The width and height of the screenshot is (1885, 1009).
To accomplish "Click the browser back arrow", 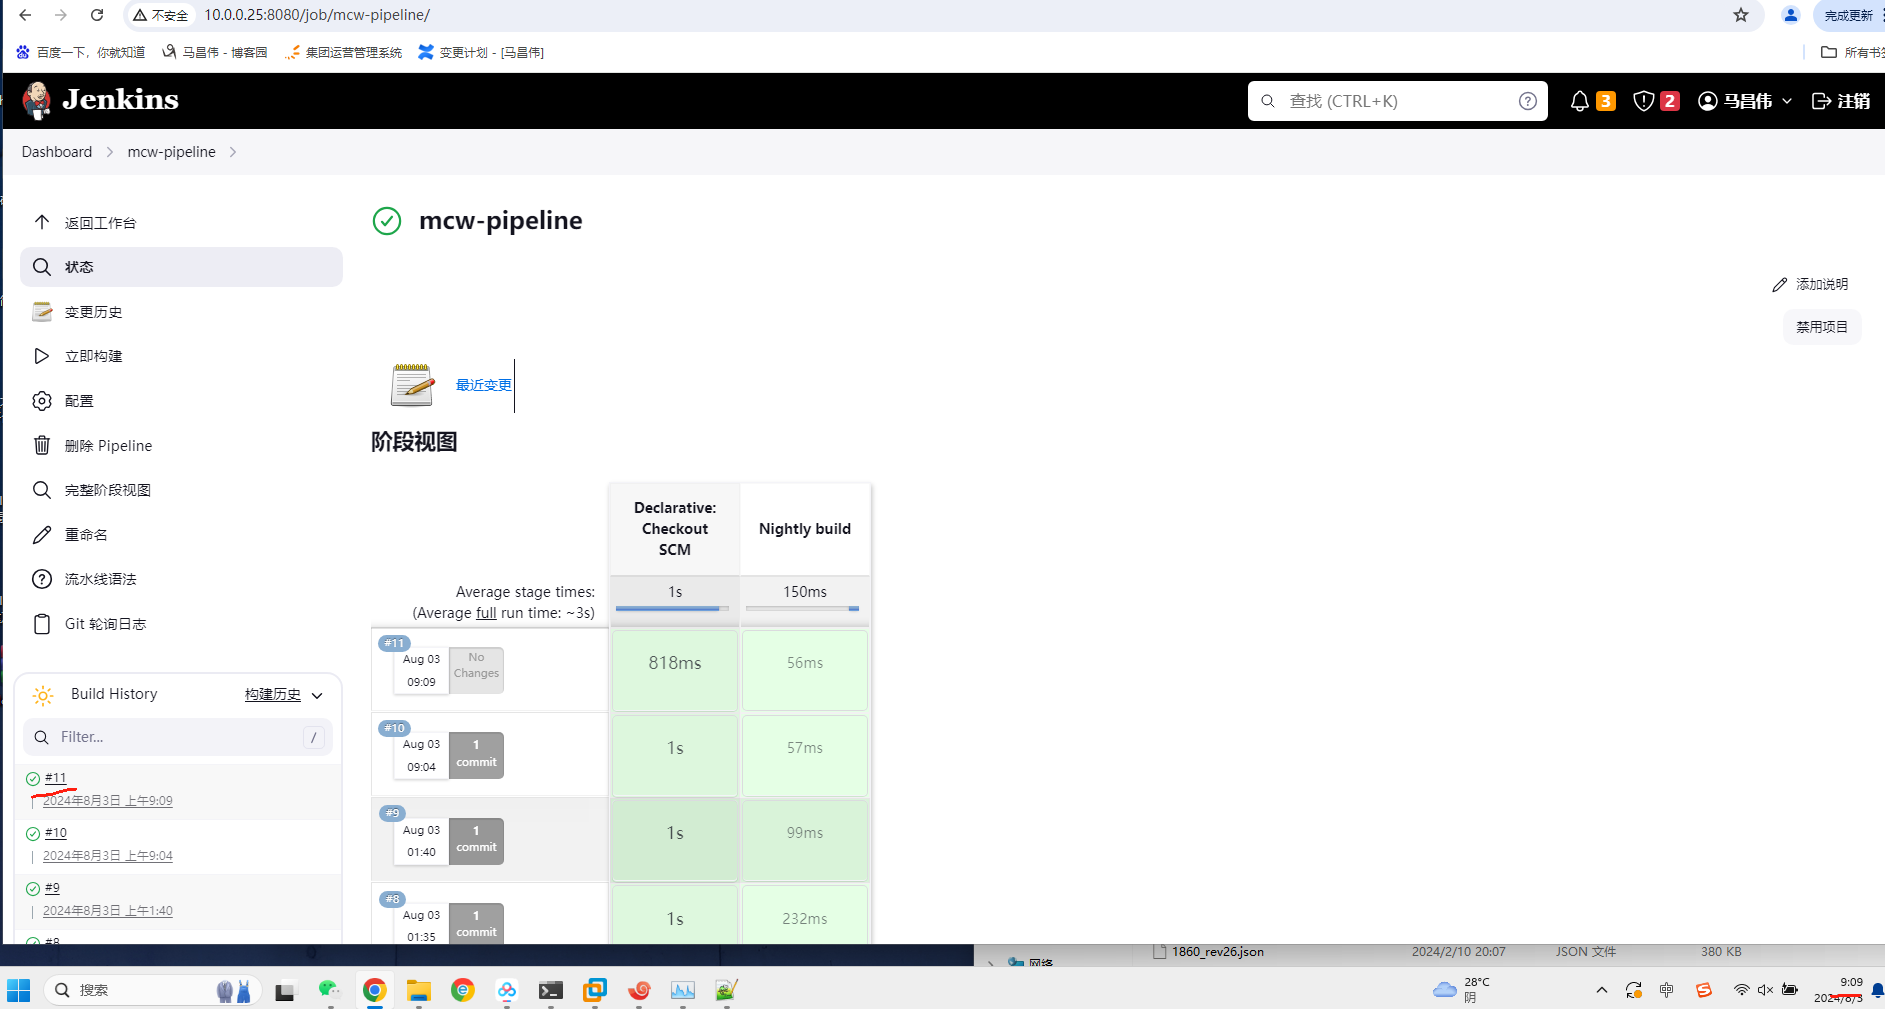I will coord(25,15).
